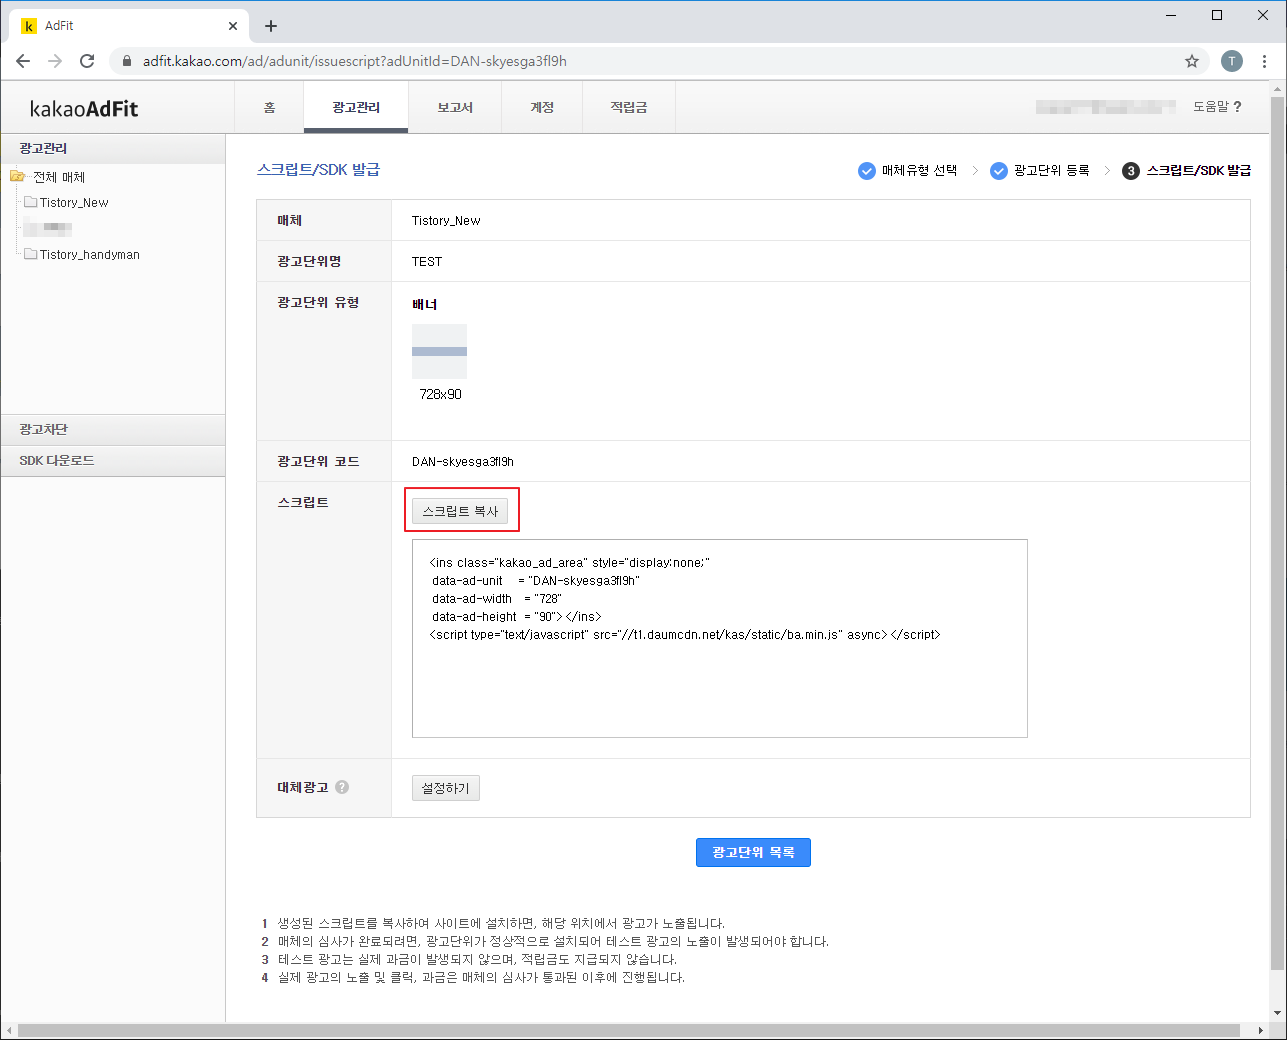Click the 설정하기 button
Viewport: 1287px width, 1040px height.
pos(446,788)
